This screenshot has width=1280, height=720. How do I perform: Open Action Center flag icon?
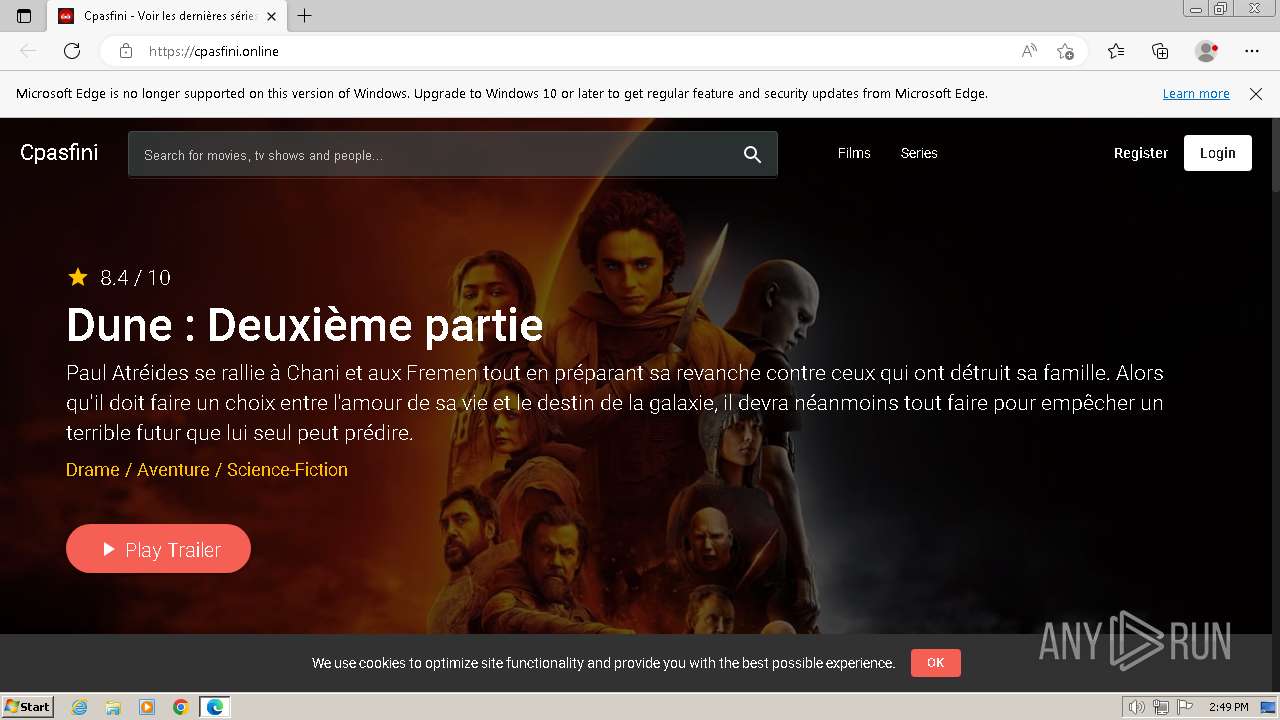pyautogui.click(x=1185, y=707)
